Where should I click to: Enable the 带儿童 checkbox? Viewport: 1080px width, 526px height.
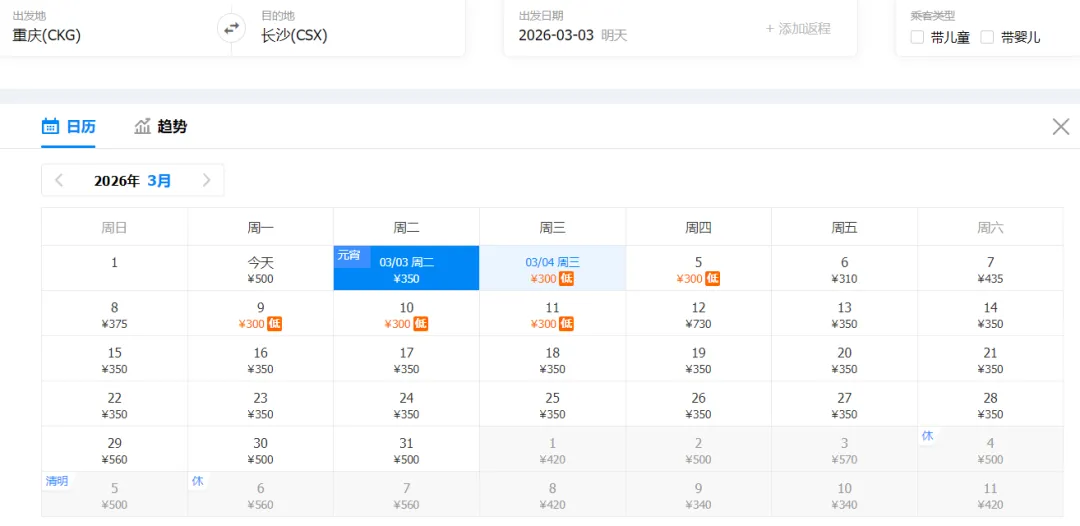(917, 37)
